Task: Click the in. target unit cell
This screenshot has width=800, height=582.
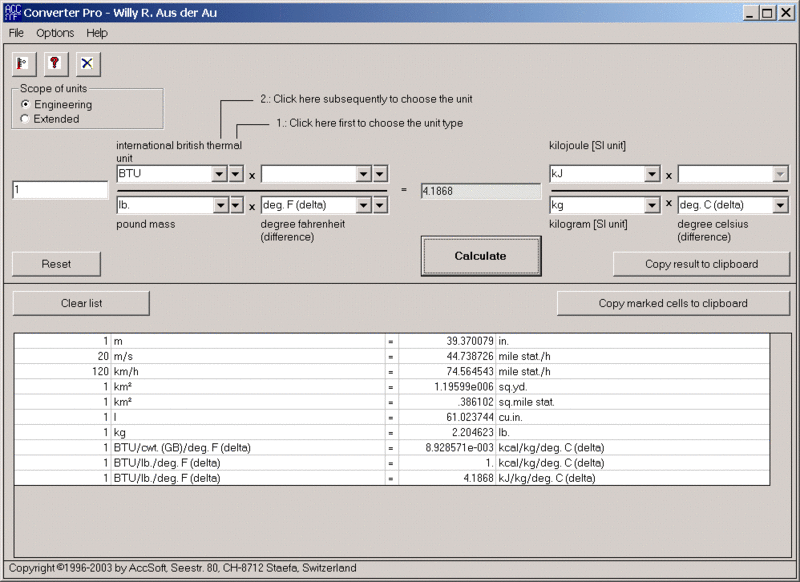Action: pos(633,341)
